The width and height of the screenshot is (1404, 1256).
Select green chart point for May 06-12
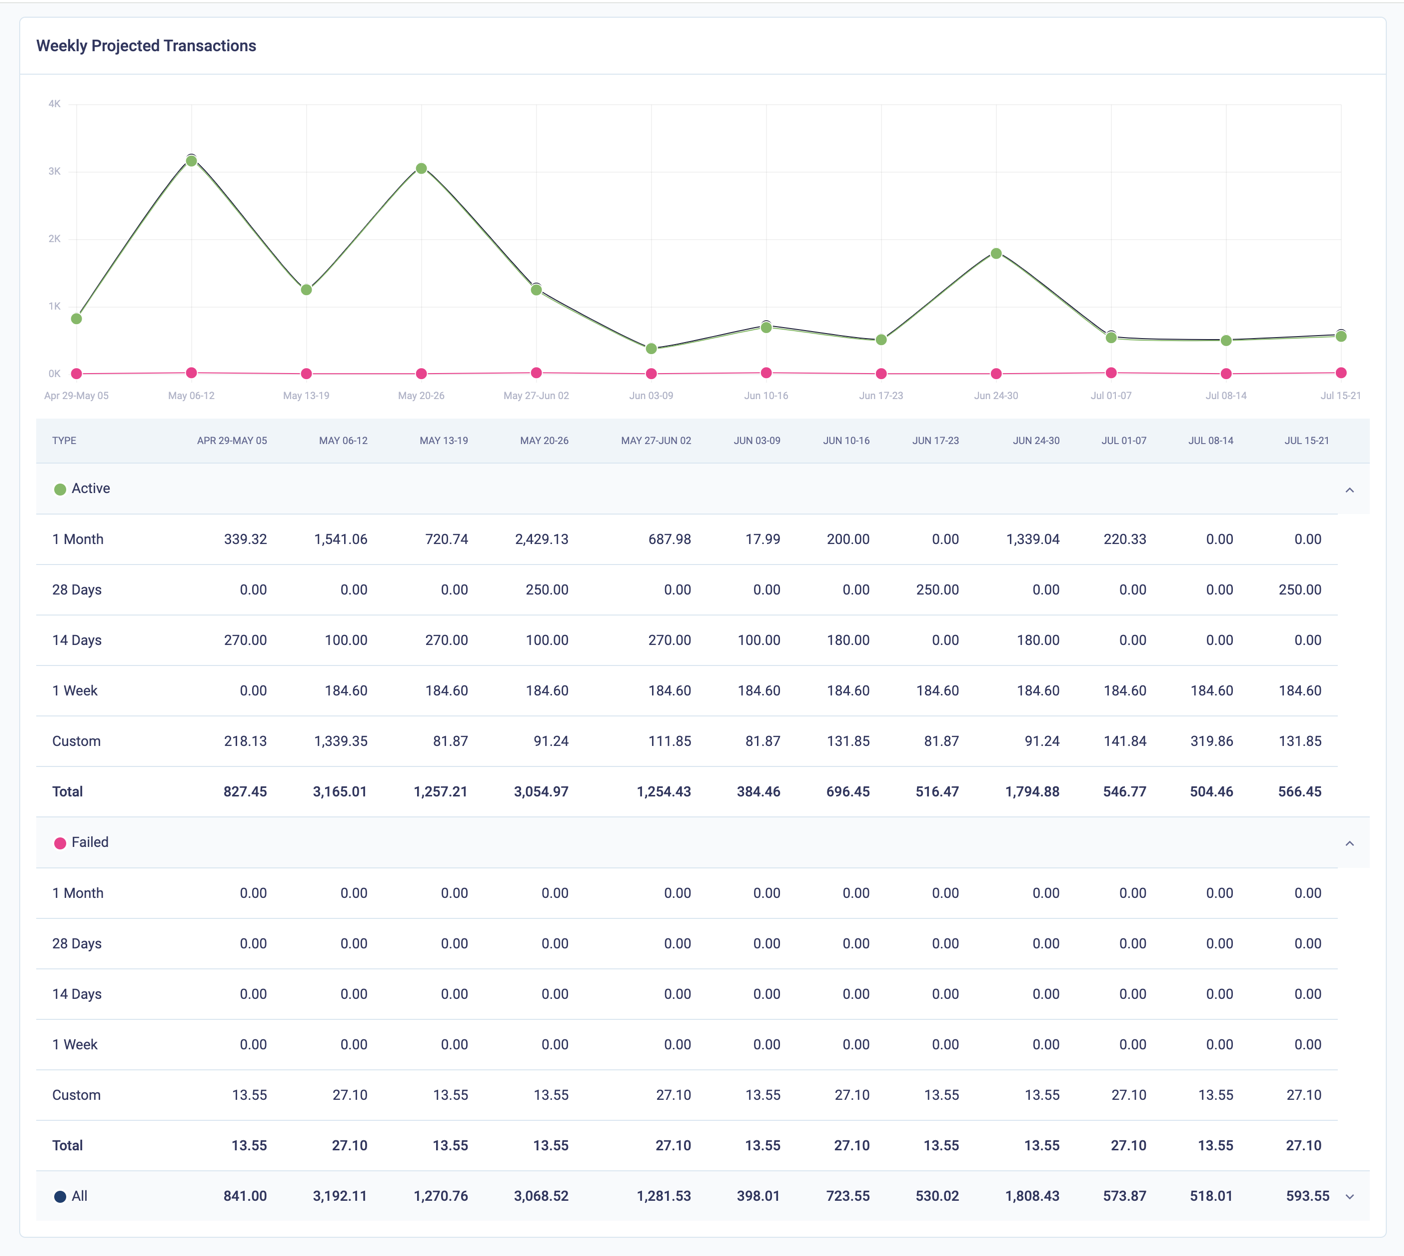191,161
